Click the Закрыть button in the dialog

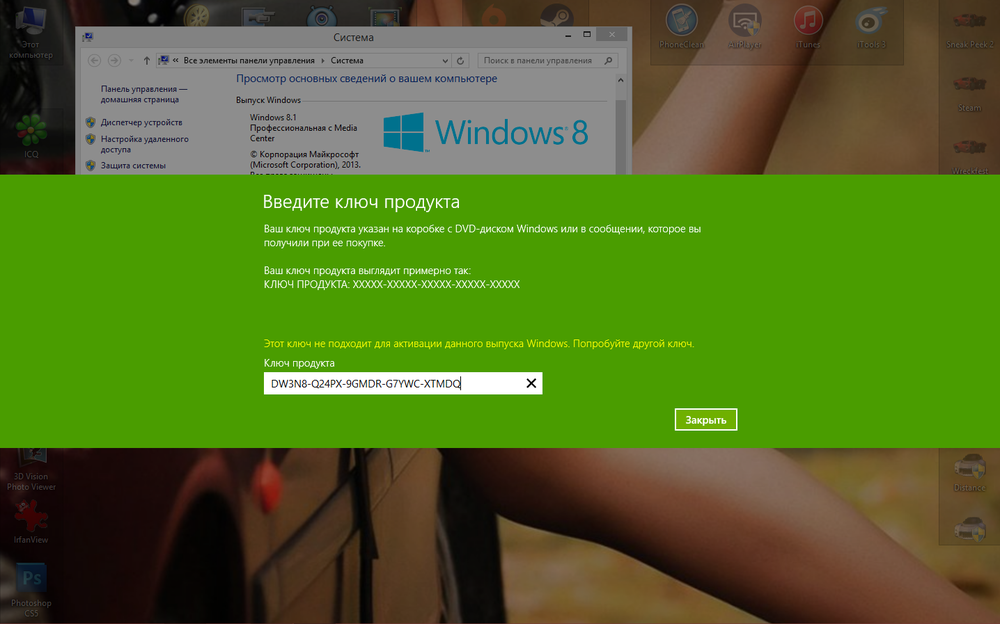click(705, 420)
